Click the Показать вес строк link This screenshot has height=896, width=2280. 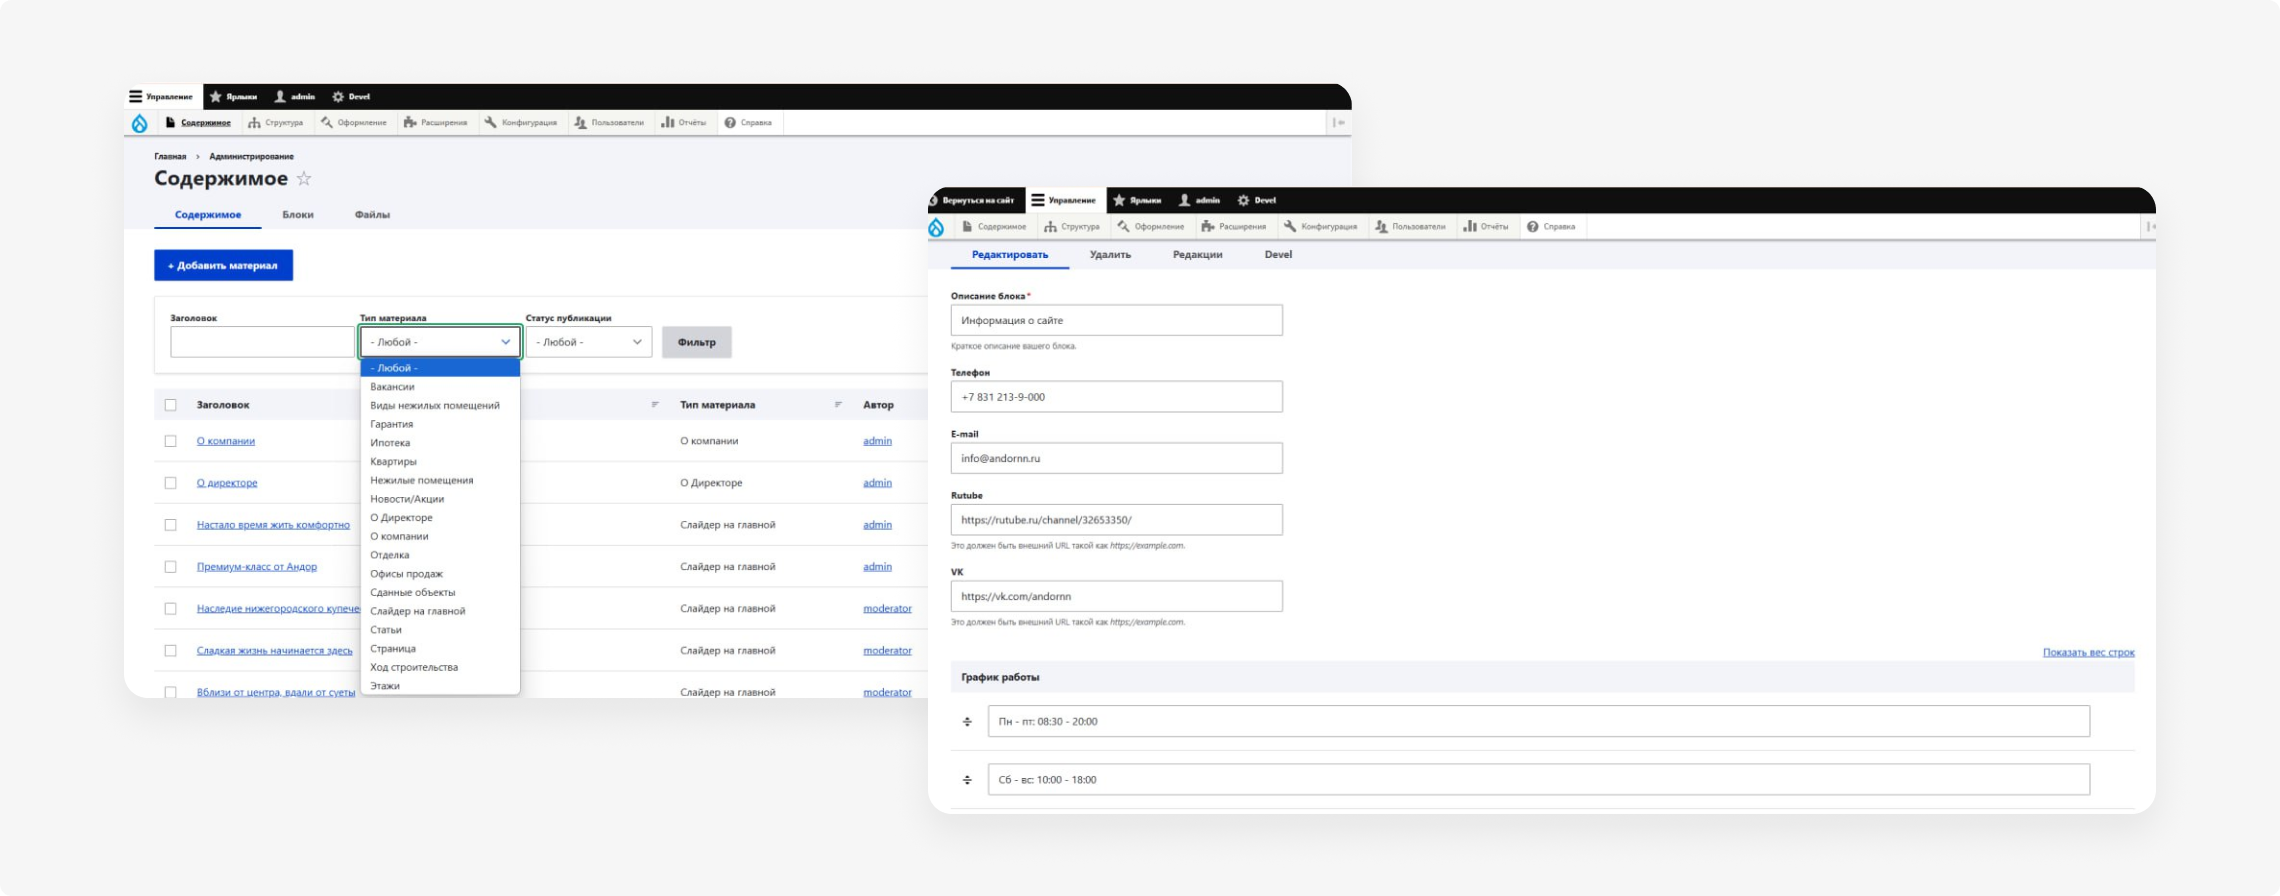tap(2088, 652)
